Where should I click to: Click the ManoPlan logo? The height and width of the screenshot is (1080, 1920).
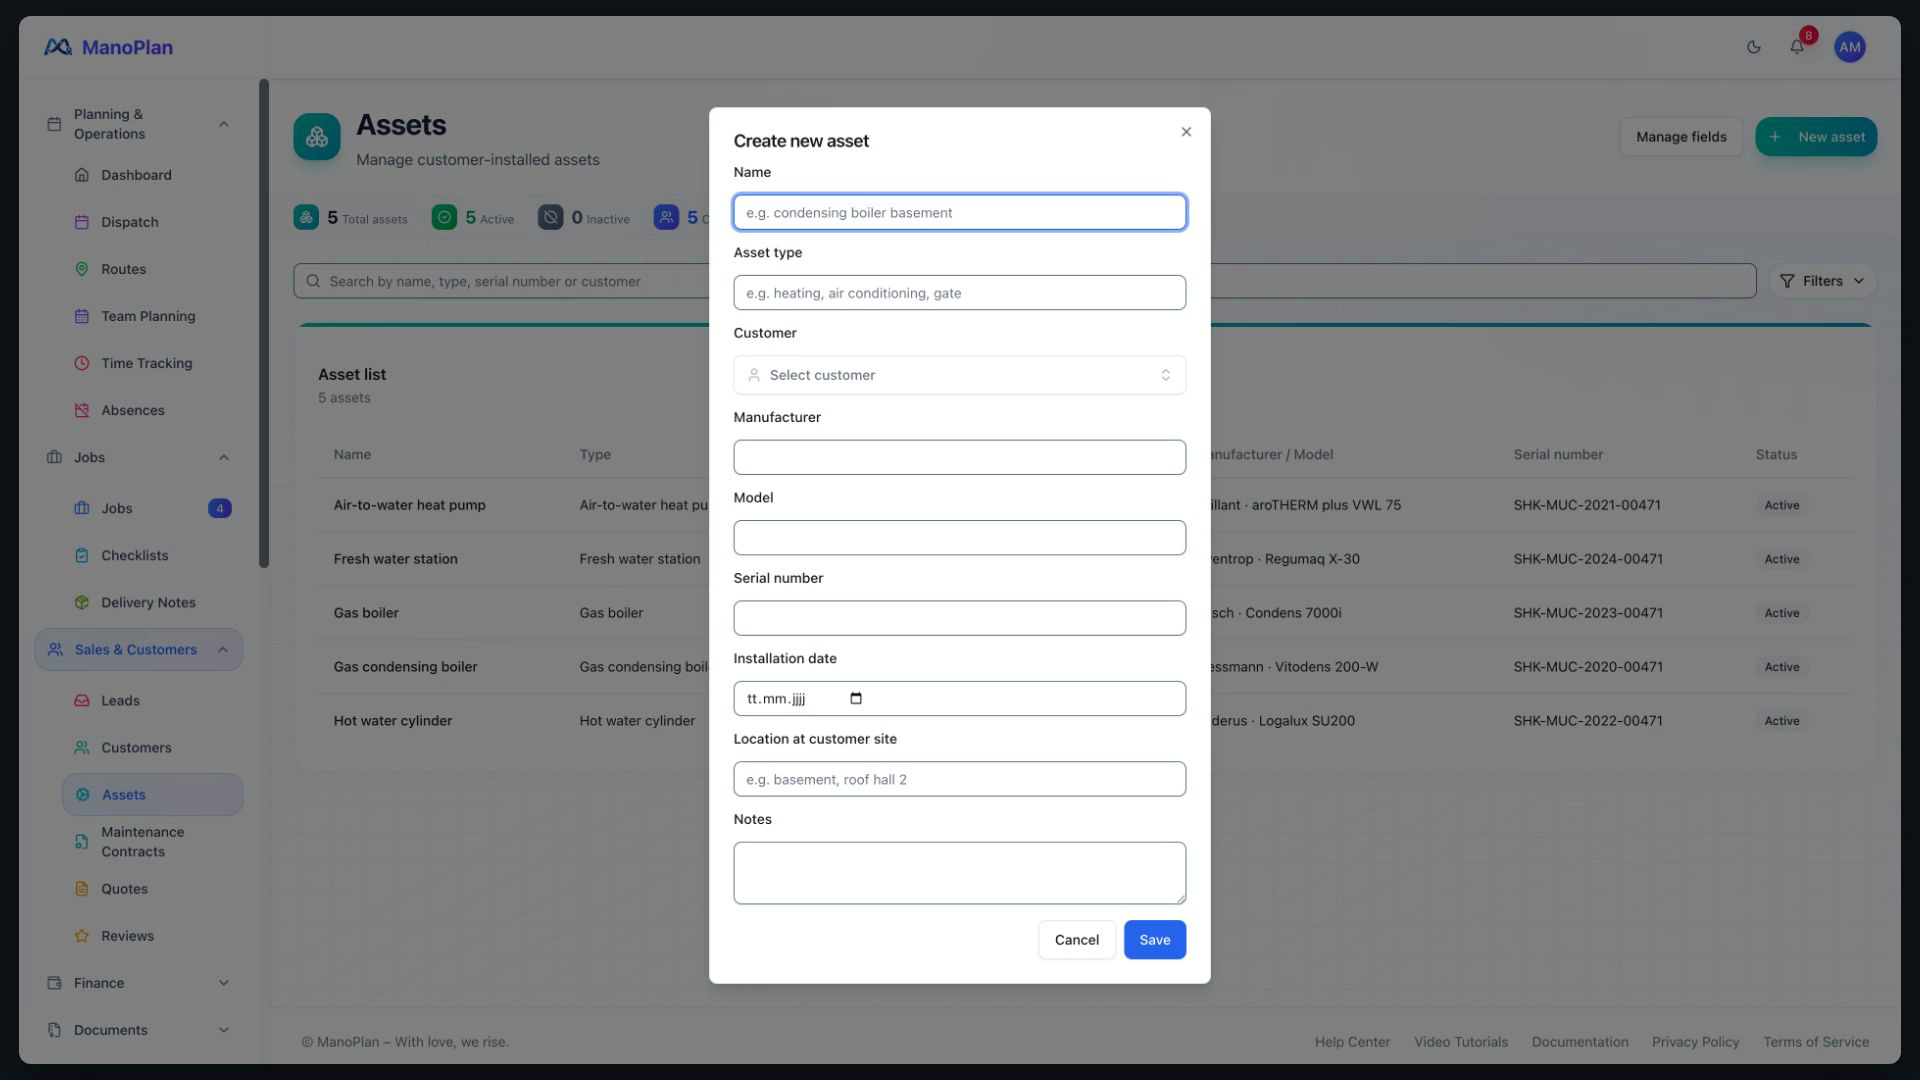pos(108,47)
